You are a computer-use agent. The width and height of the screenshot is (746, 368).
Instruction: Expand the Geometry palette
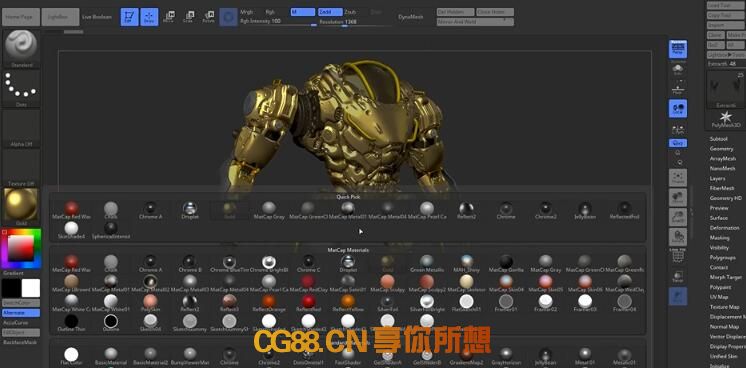click(721, 149)
